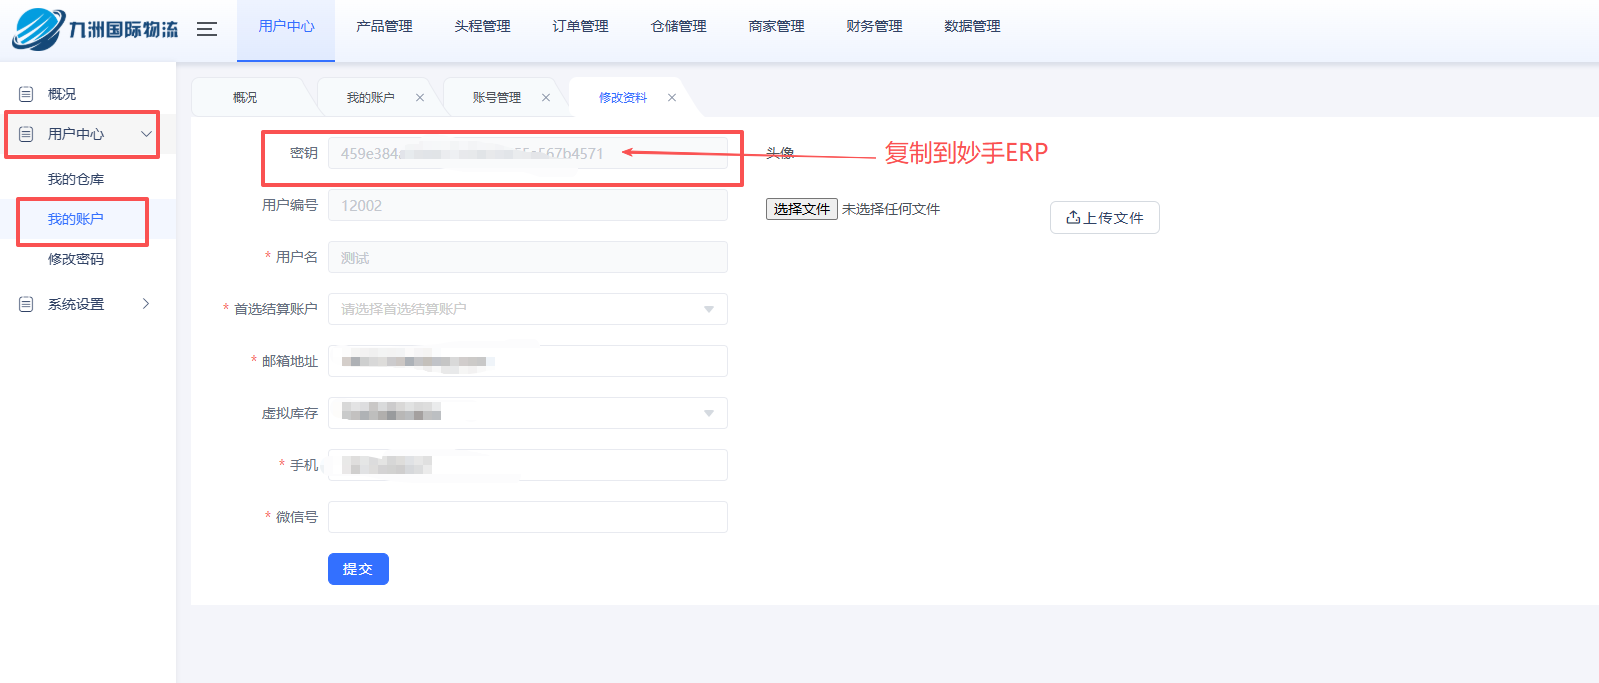Image resolution: width=1599 pixels, height=683 pixels.
Task: Click the 微信号 input field
Action: click(x=527, y=517)
